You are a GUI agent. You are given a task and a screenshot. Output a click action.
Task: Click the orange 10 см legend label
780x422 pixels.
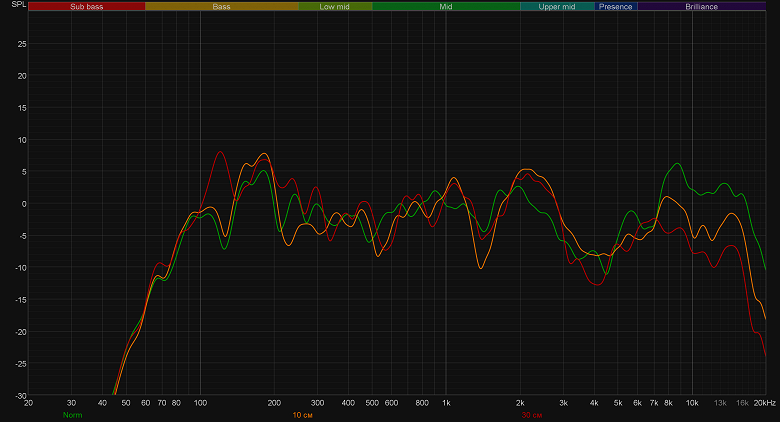tap(302, 415)
